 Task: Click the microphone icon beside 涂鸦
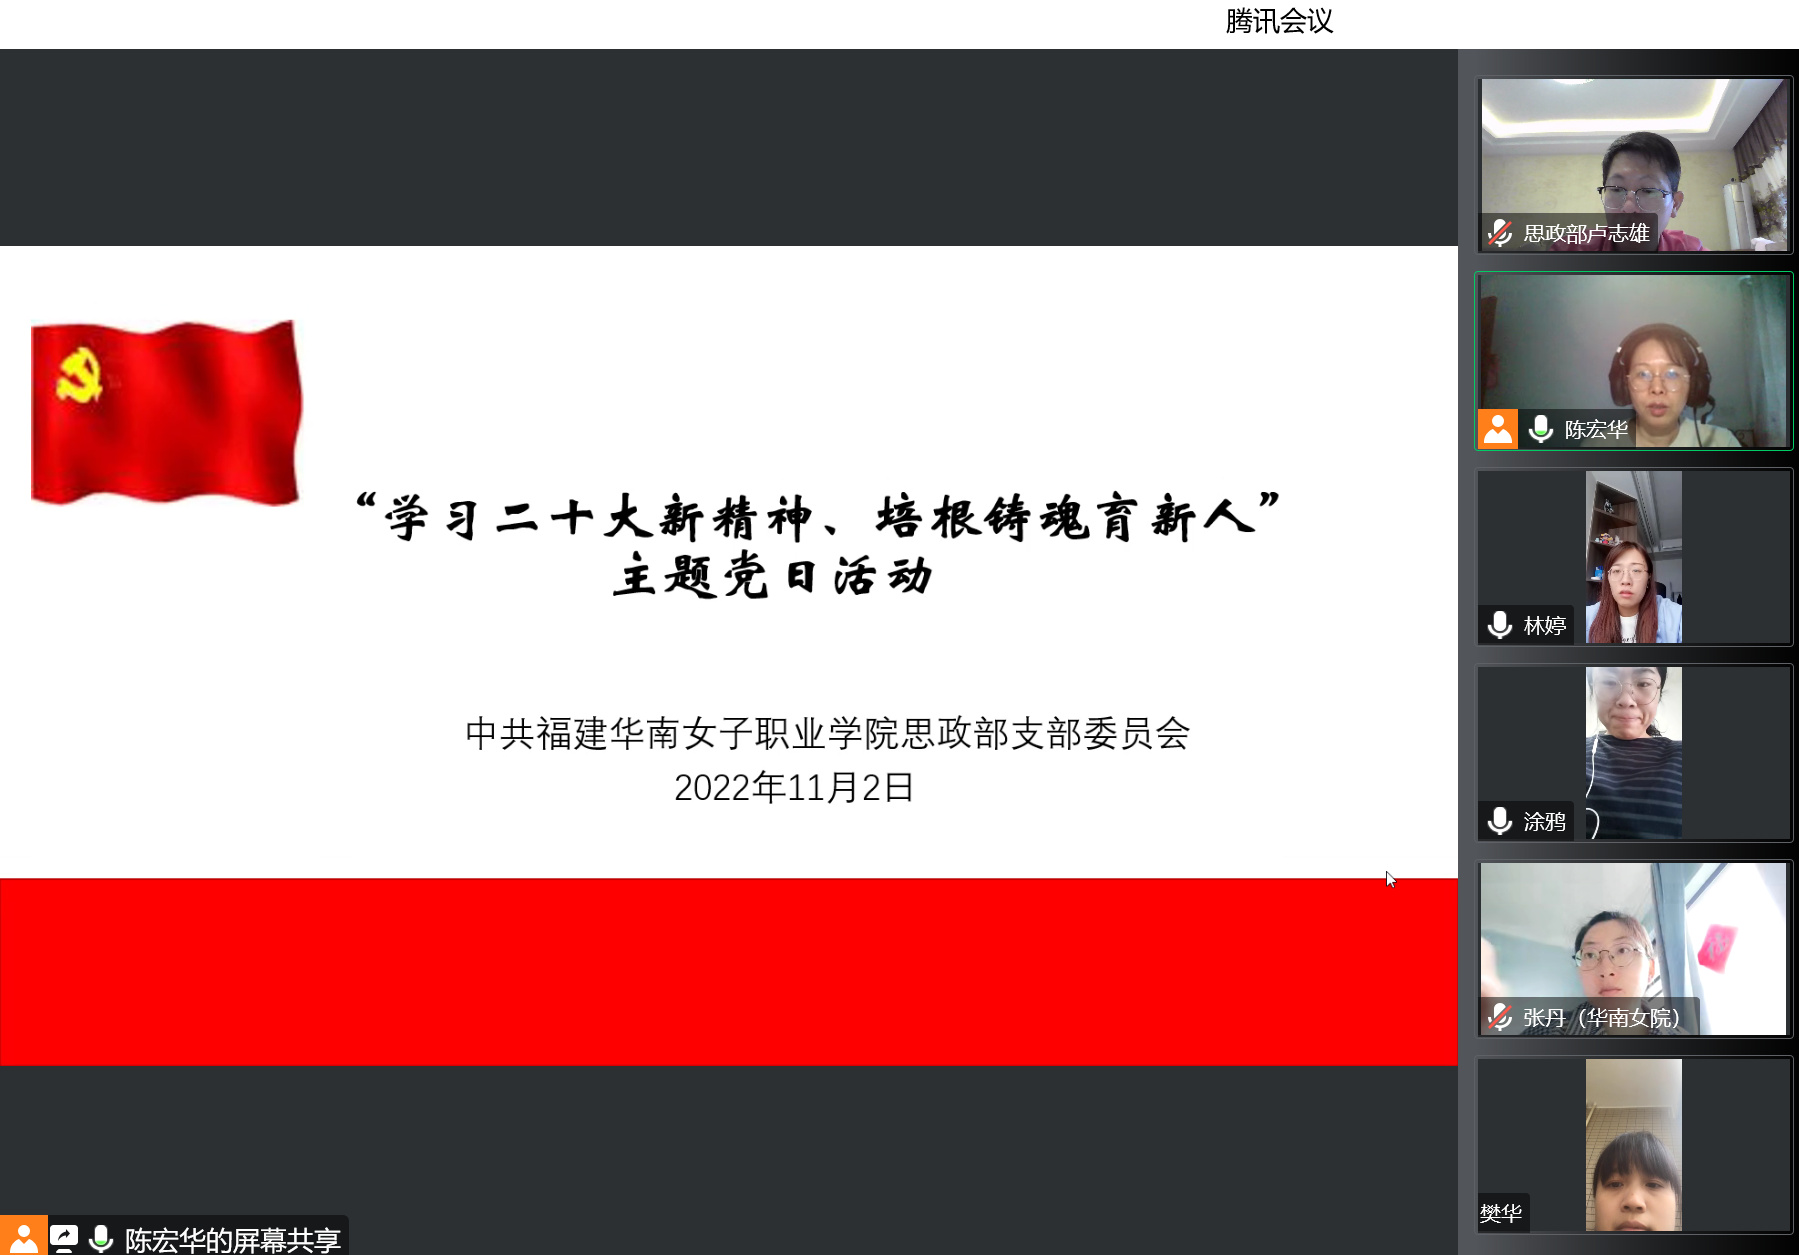(x=1499, y=821)
